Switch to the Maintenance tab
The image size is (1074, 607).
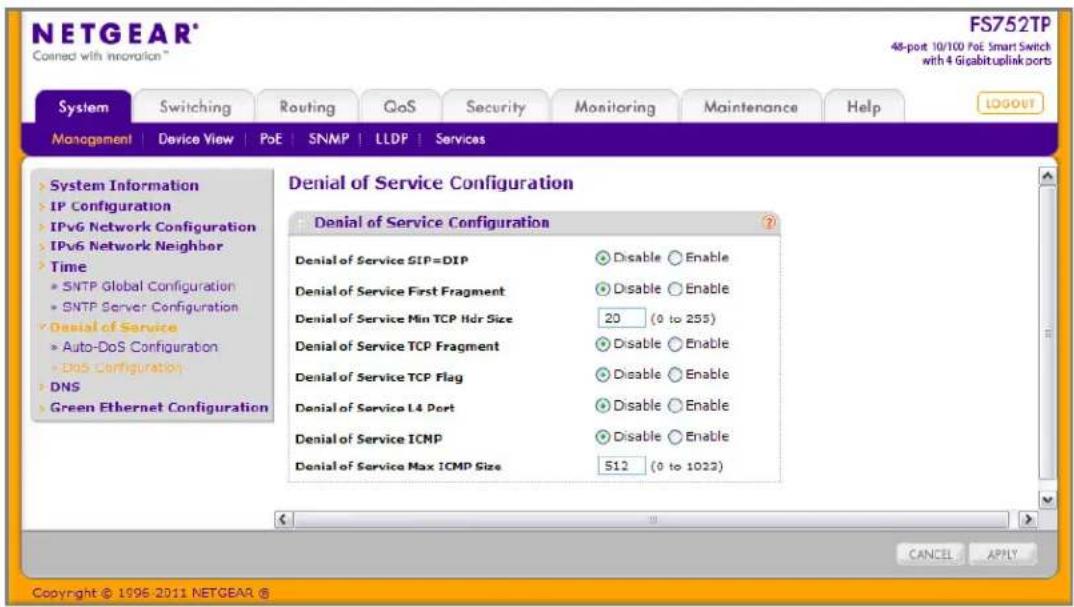[751, 108]
